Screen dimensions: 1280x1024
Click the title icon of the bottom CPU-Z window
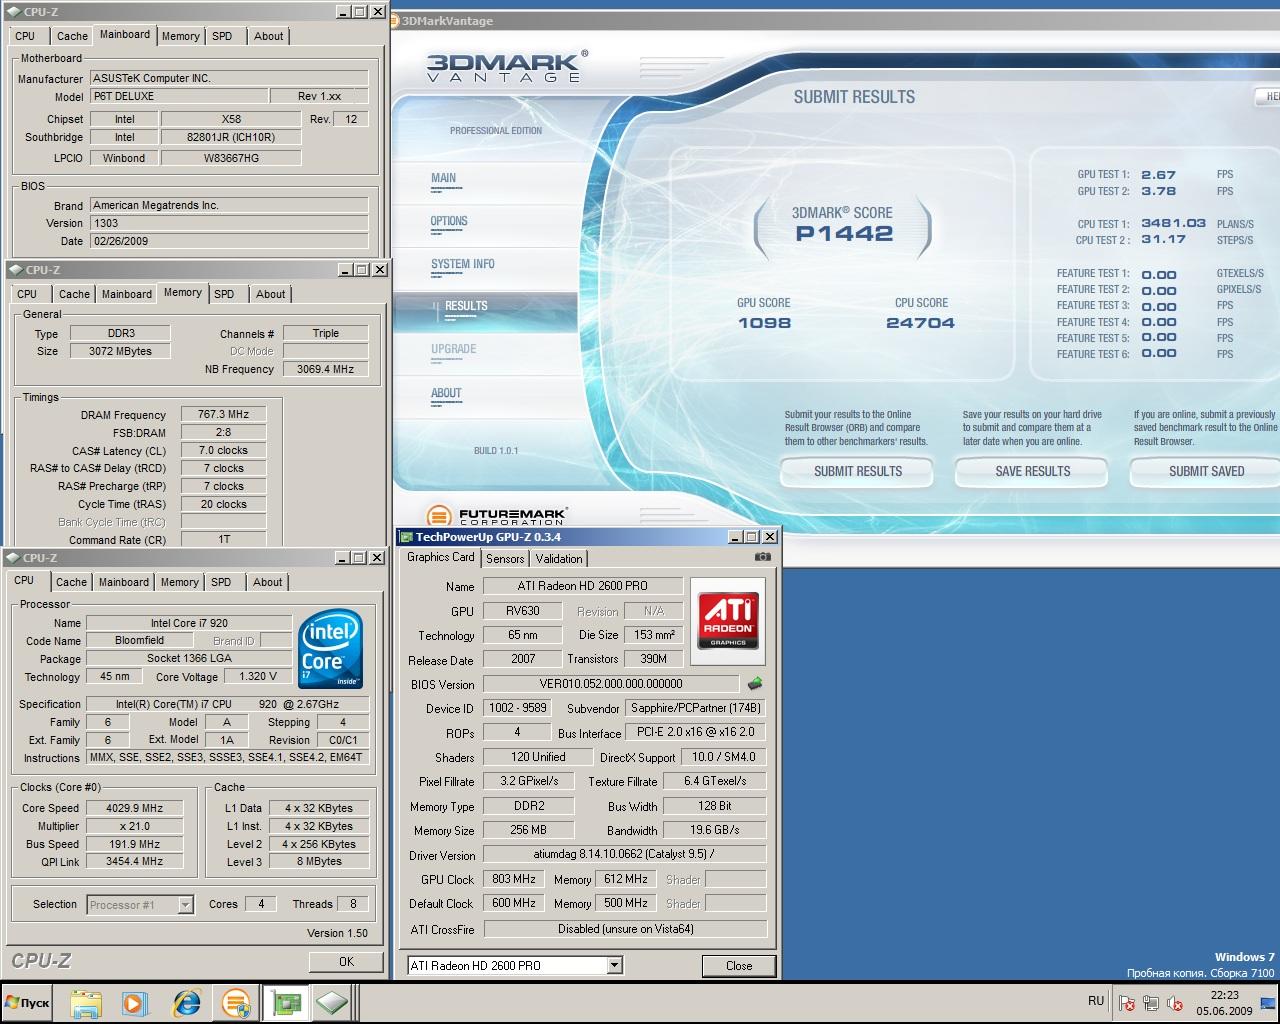point(13,558)
